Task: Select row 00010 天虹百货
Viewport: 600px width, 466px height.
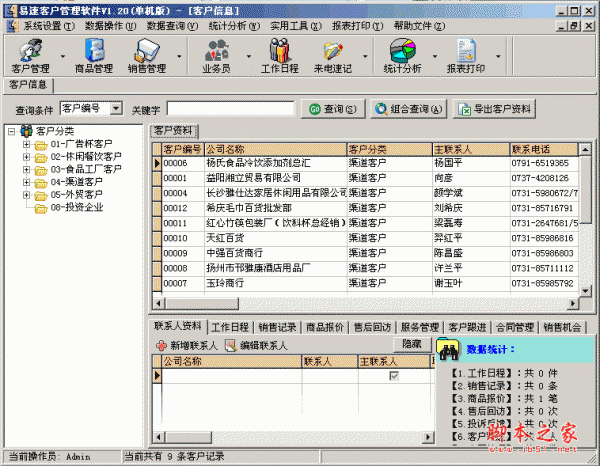Action: [x=365, y=238]
